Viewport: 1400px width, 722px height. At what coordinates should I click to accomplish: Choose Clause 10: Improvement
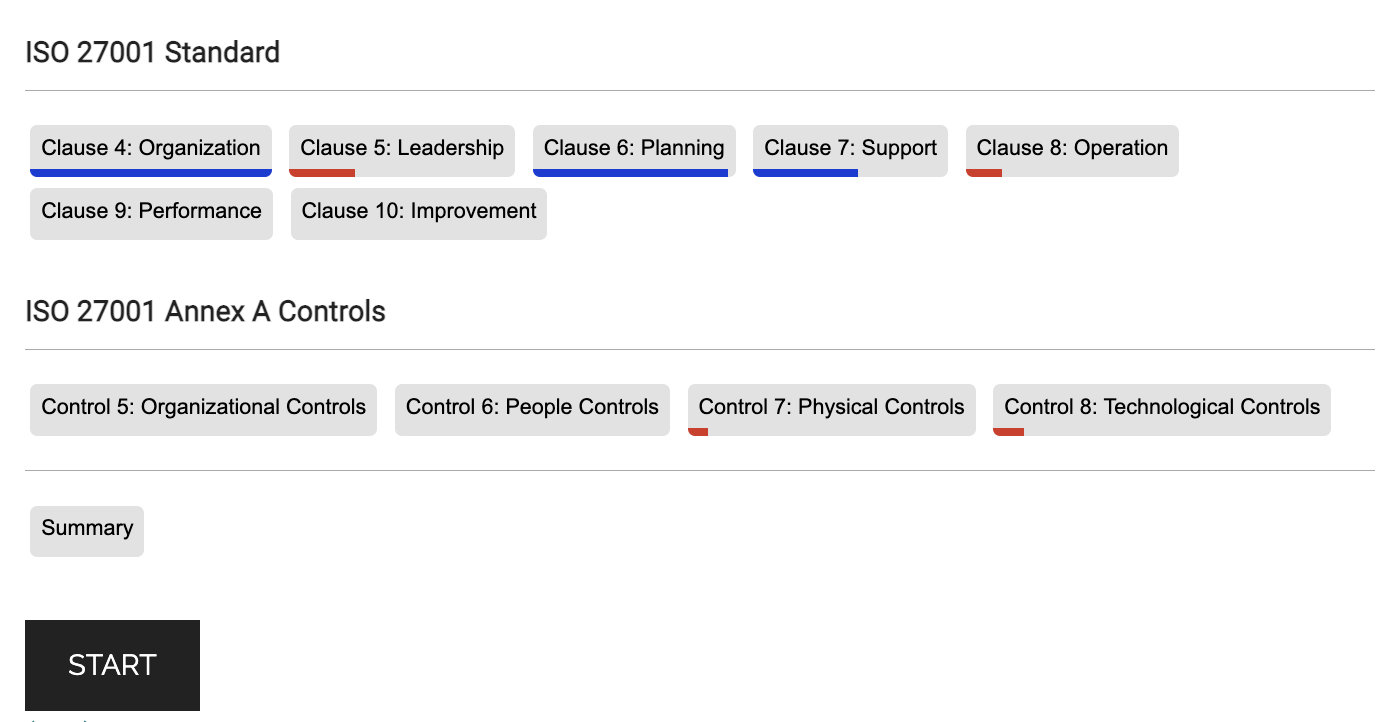tap(419, 213)
